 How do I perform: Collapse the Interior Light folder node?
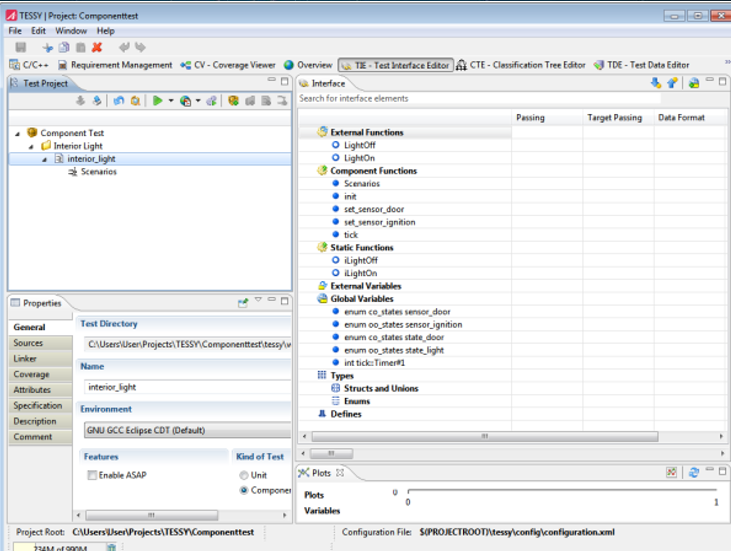(31, 147)
